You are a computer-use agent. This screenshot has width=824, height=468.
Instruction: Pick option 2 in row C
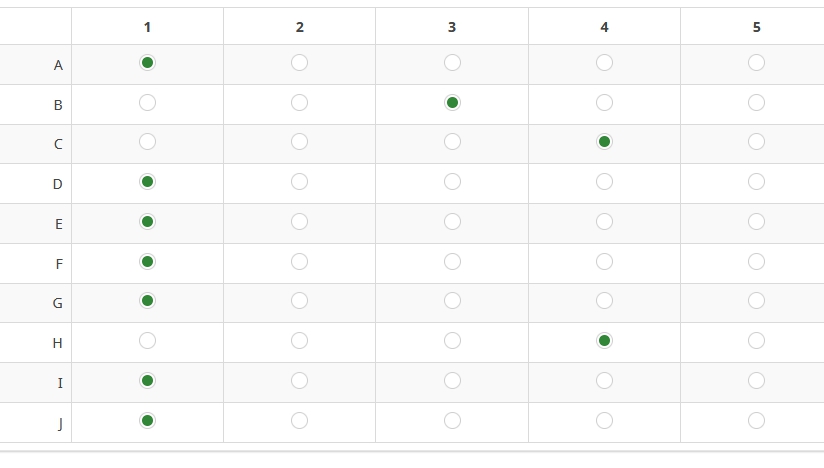pos(299,142)
